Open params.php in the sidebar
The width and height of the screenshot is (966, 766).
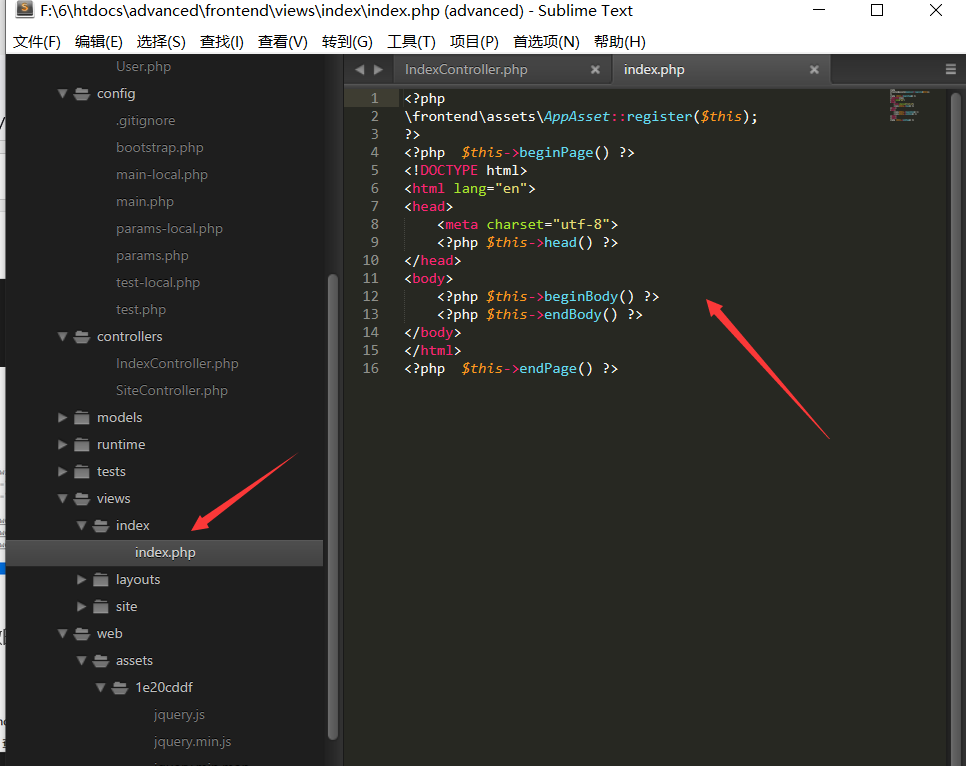152,256
